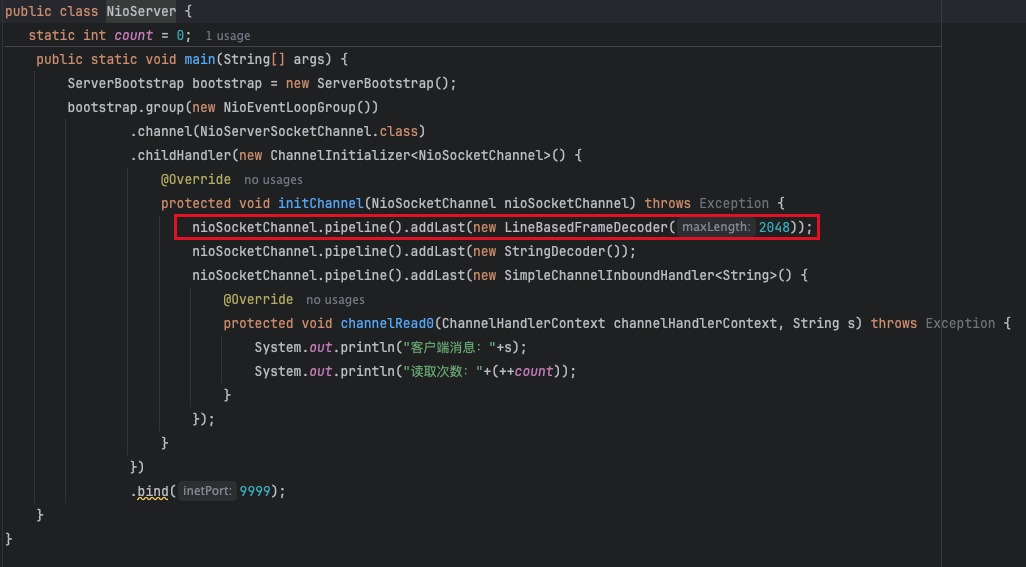Click the inetPort parameter hint
1026x567 pixels.
coord(206,491)
